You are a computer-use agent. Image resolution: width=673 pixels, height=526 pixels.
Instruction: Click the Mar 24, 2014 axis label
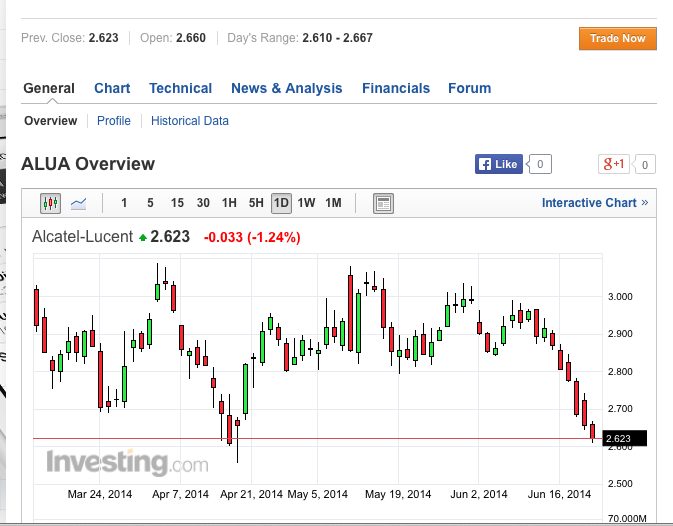click(100, 494)
